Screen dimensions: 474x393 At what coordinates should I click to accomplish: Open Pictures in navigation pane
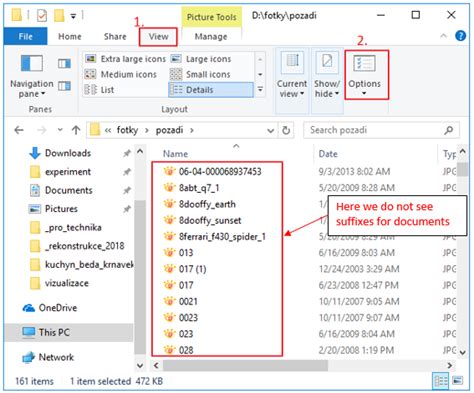(x=61, y=209)
